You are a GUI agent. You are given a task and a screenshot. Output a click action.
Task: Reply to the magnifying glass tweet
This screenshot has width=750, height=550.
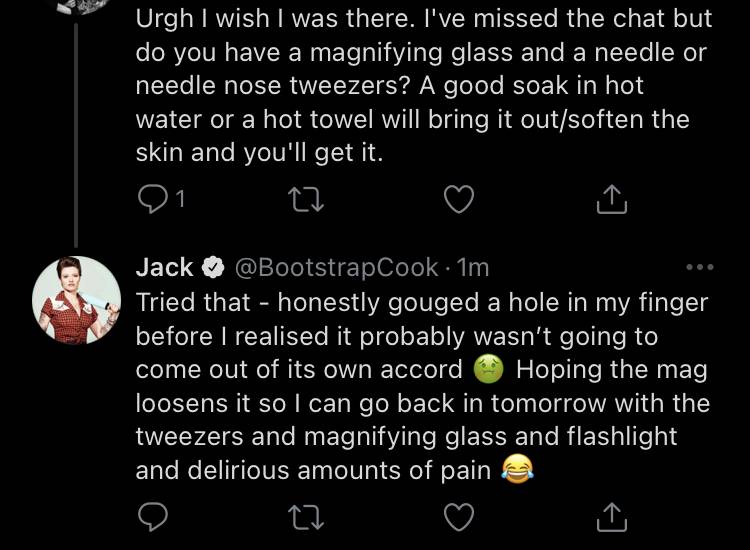(152, 199)
